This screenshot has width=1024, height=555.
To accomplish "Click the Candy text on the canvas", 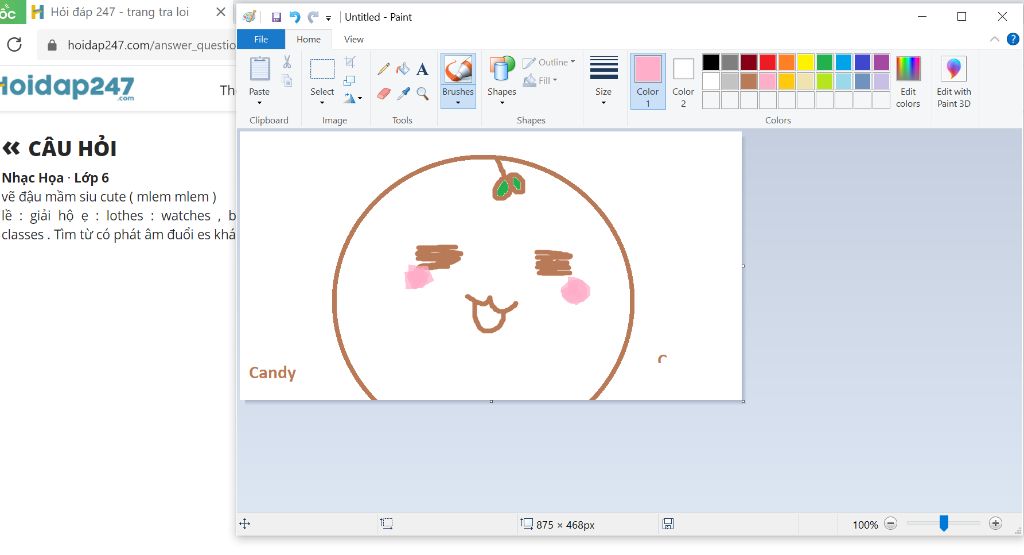I will click(272, 372).
